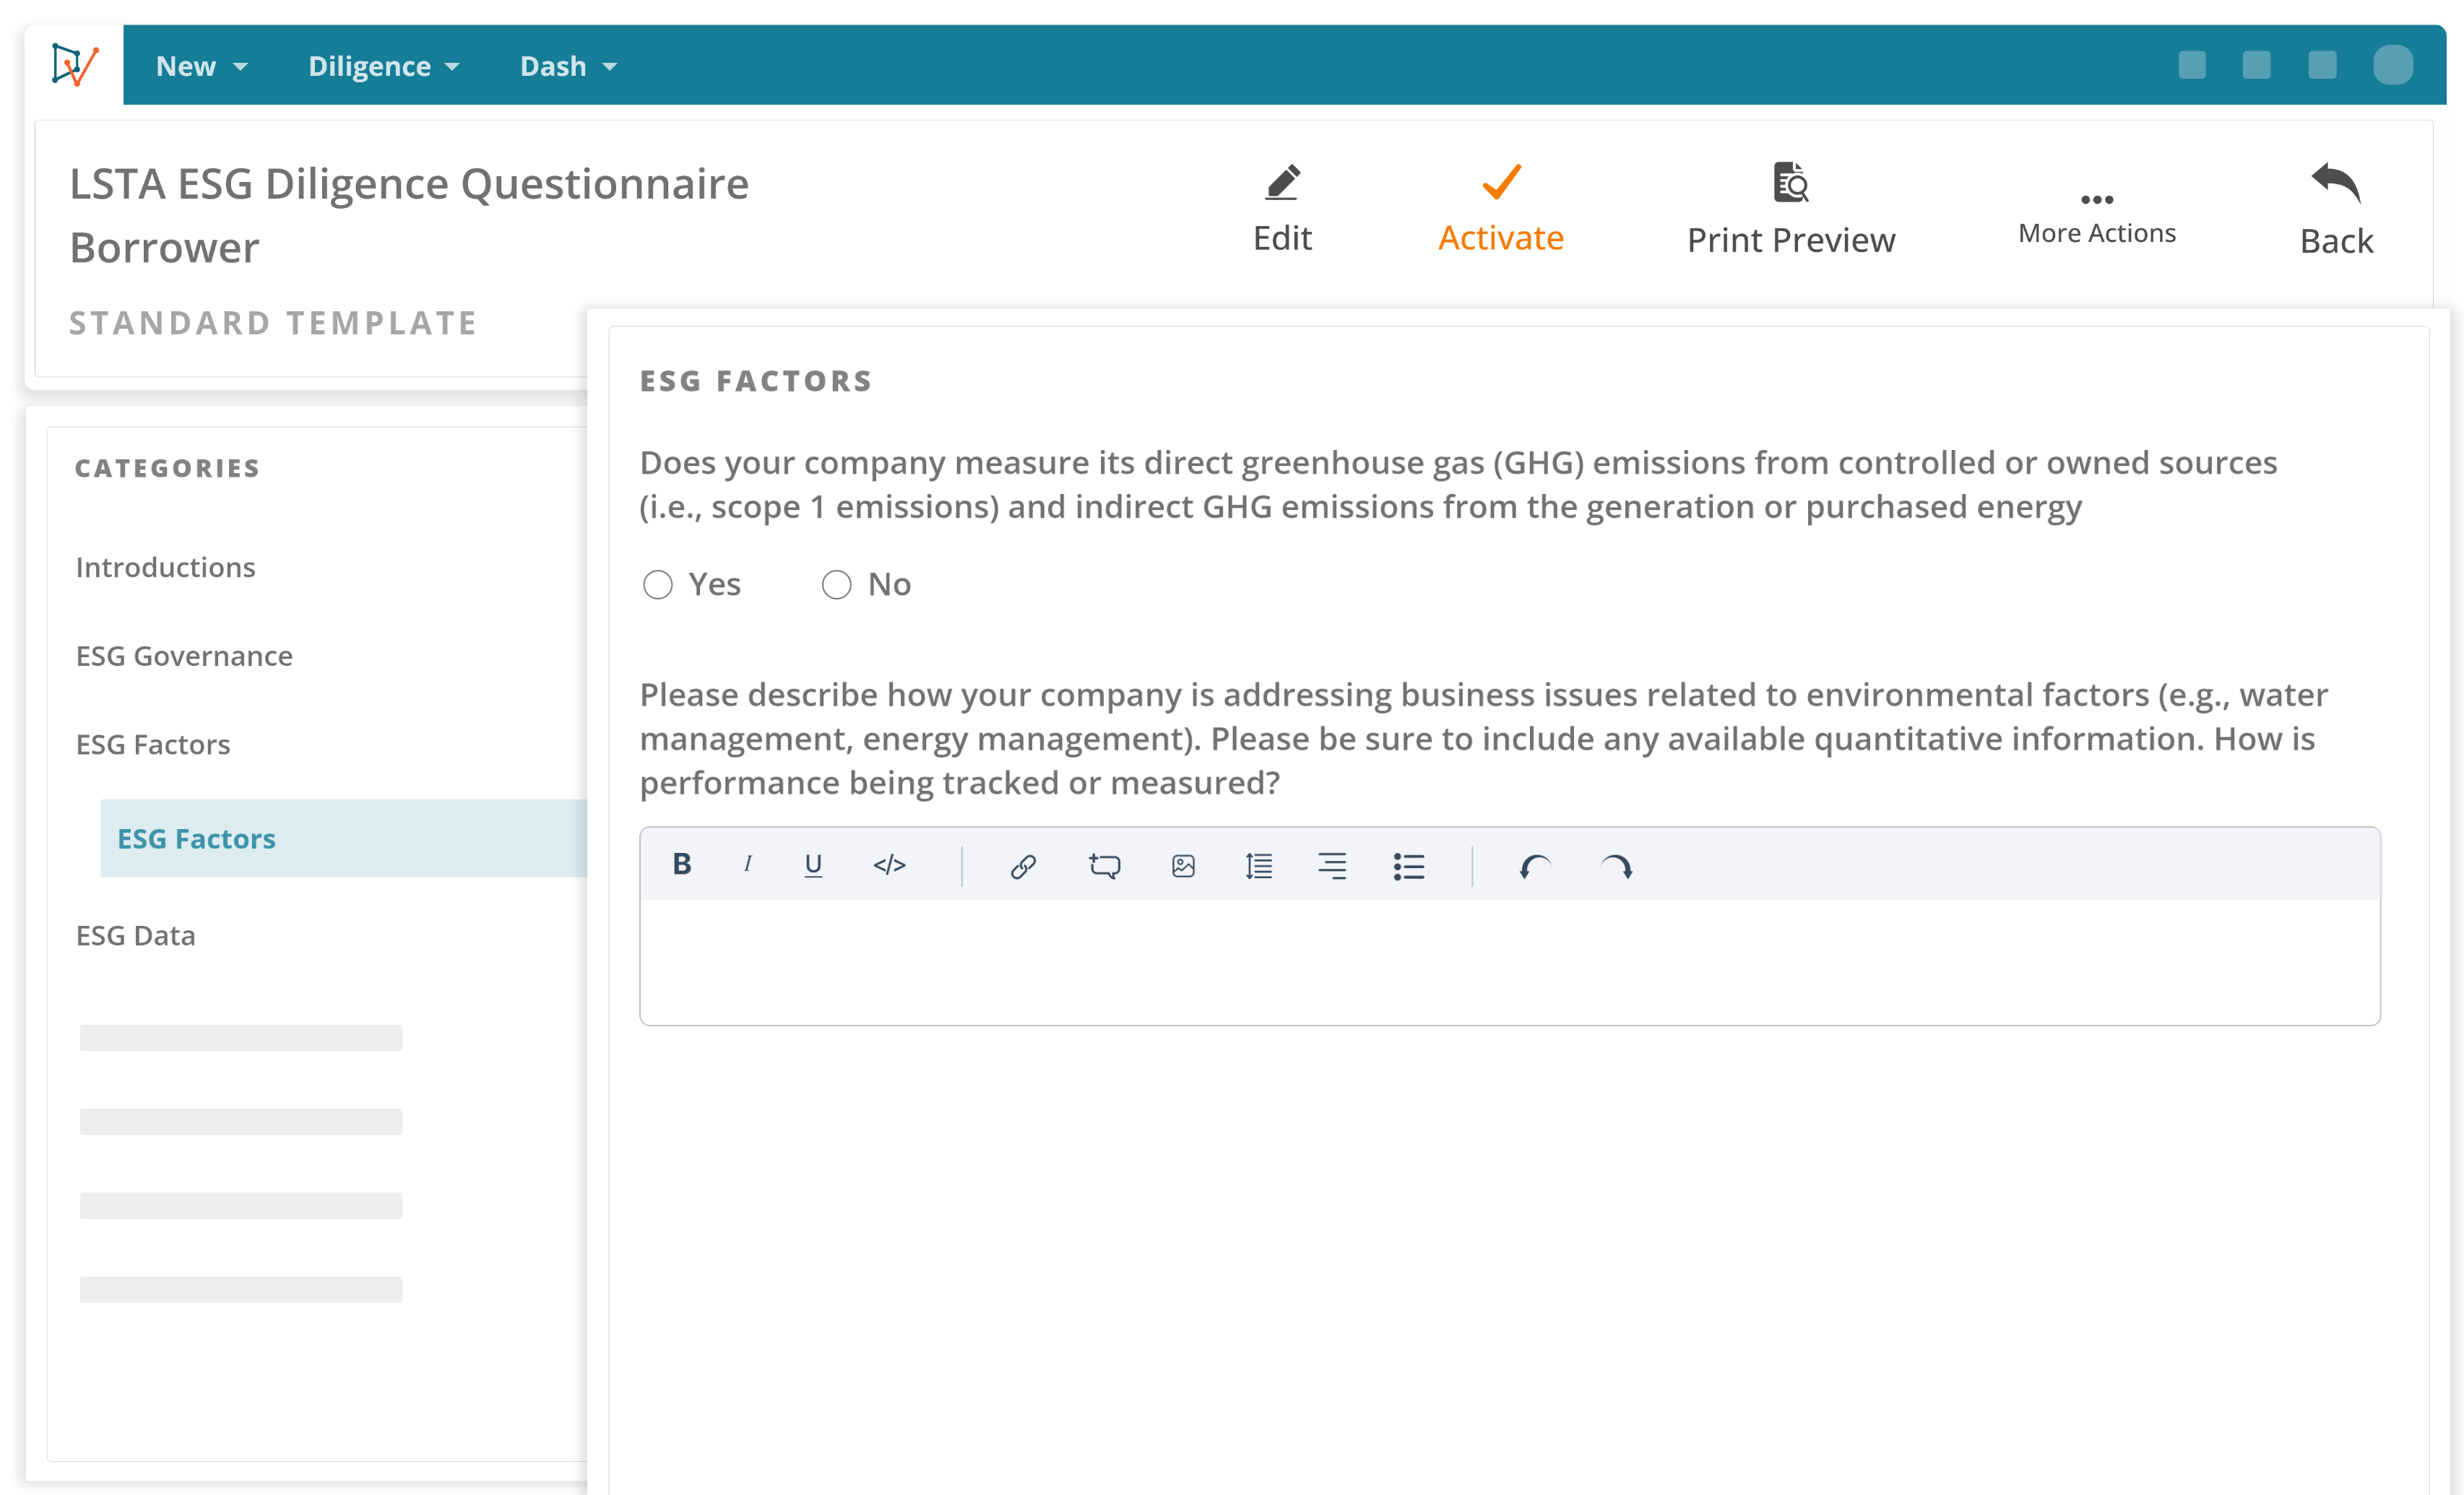Click the More Actions label

[x=2096, y=233]
